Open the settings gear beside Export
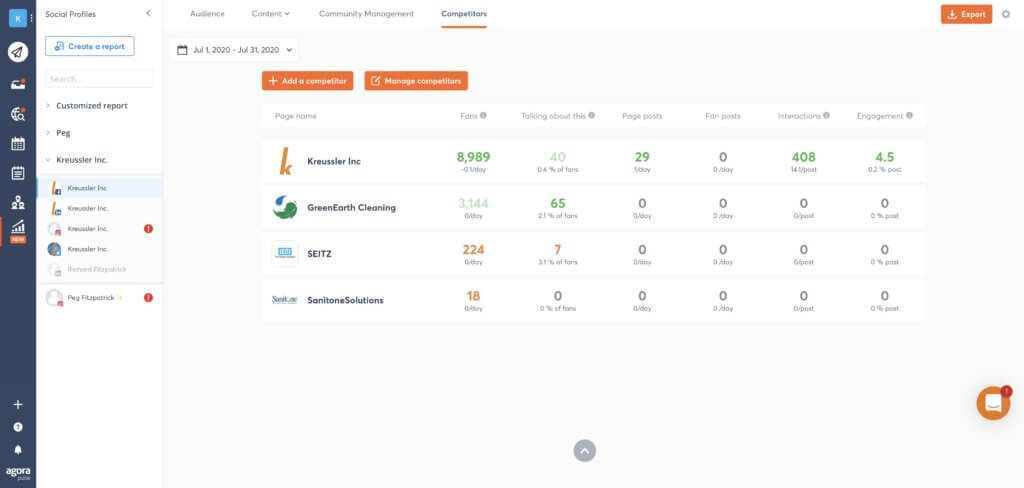 1006,14
